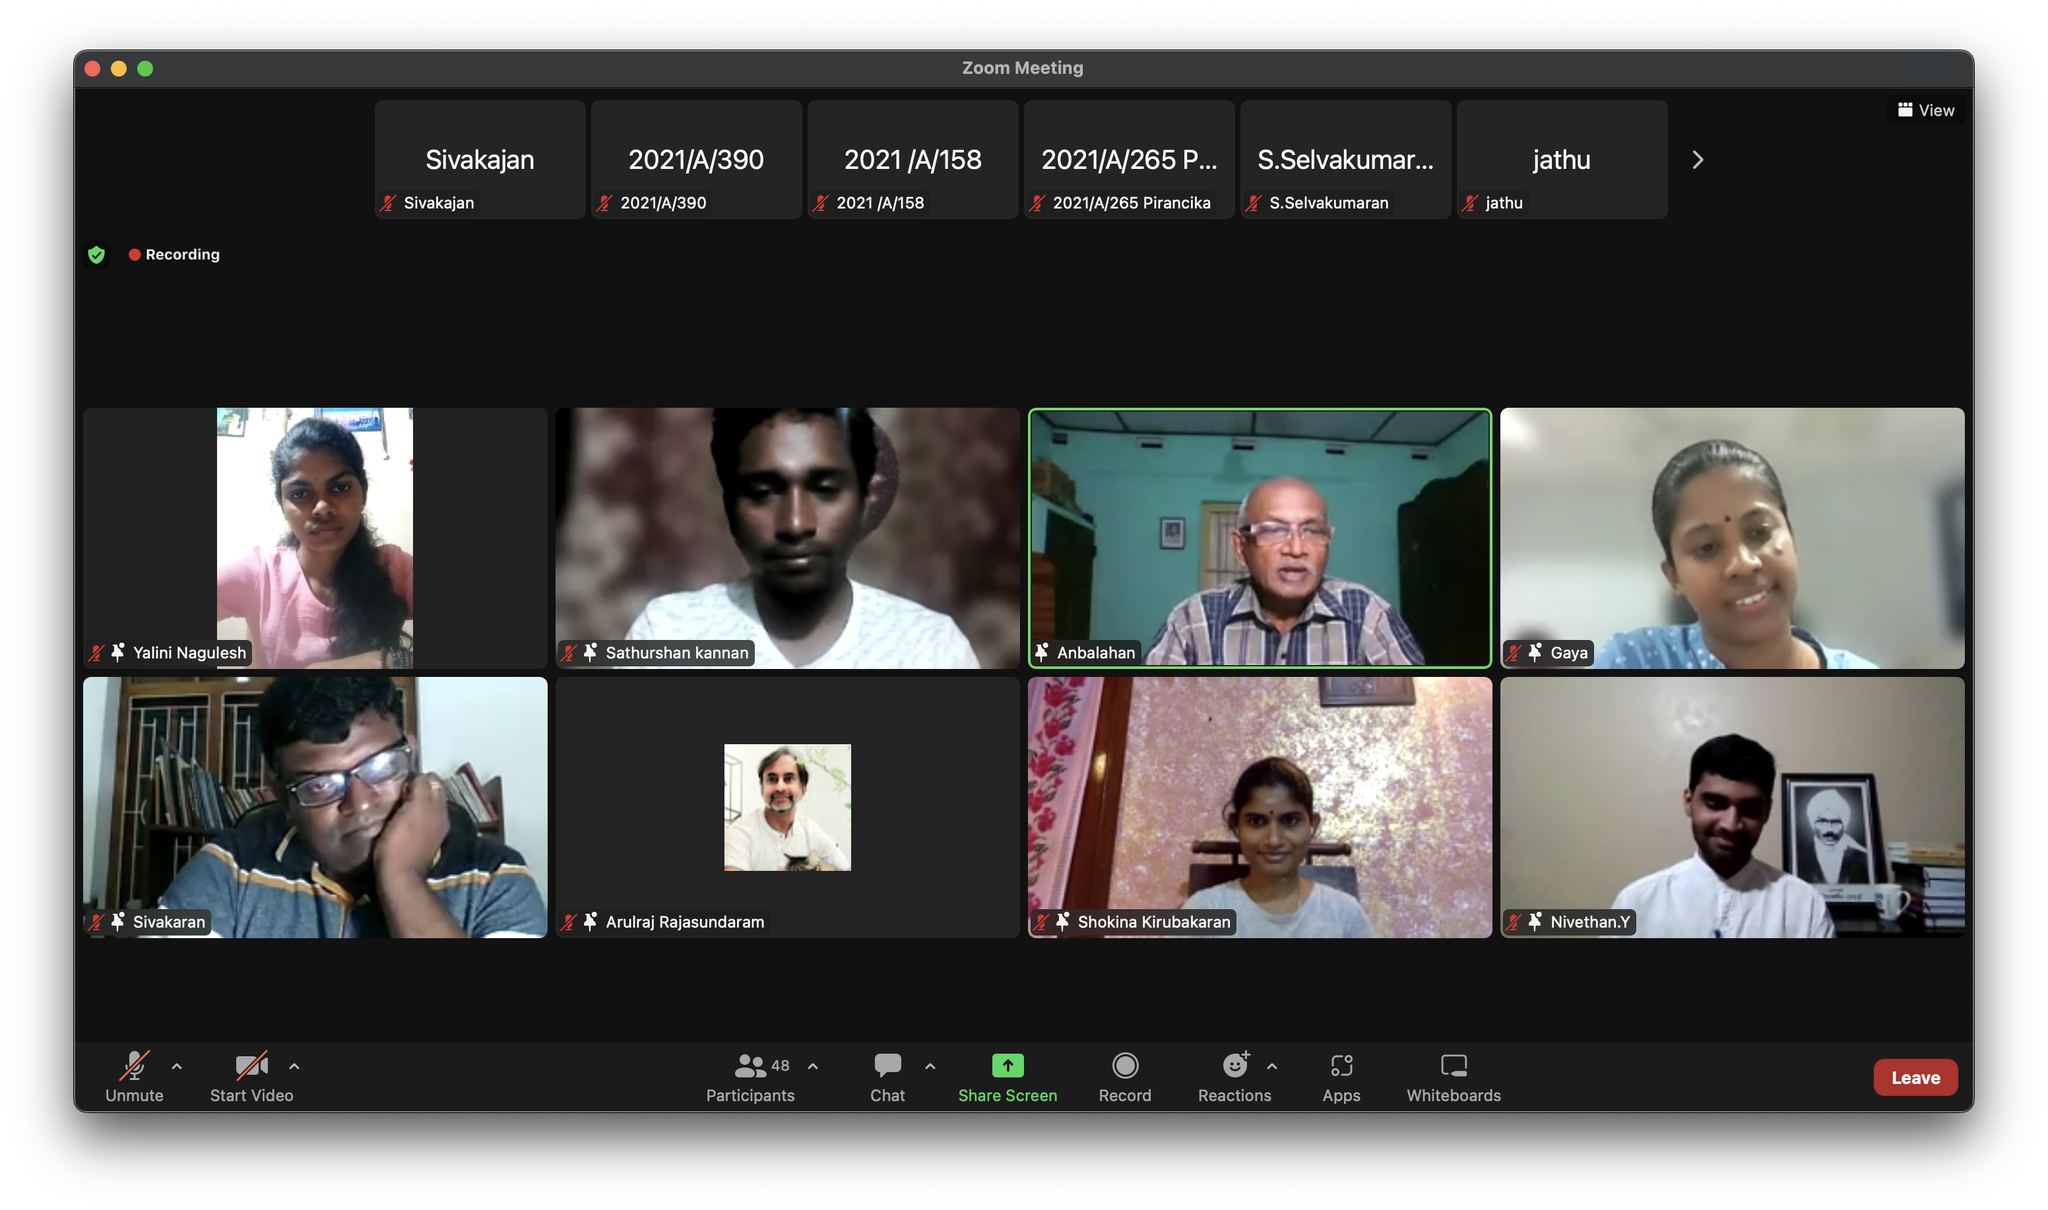Click muted mic icon on Yalini Nagulesh

coord(96,653)
